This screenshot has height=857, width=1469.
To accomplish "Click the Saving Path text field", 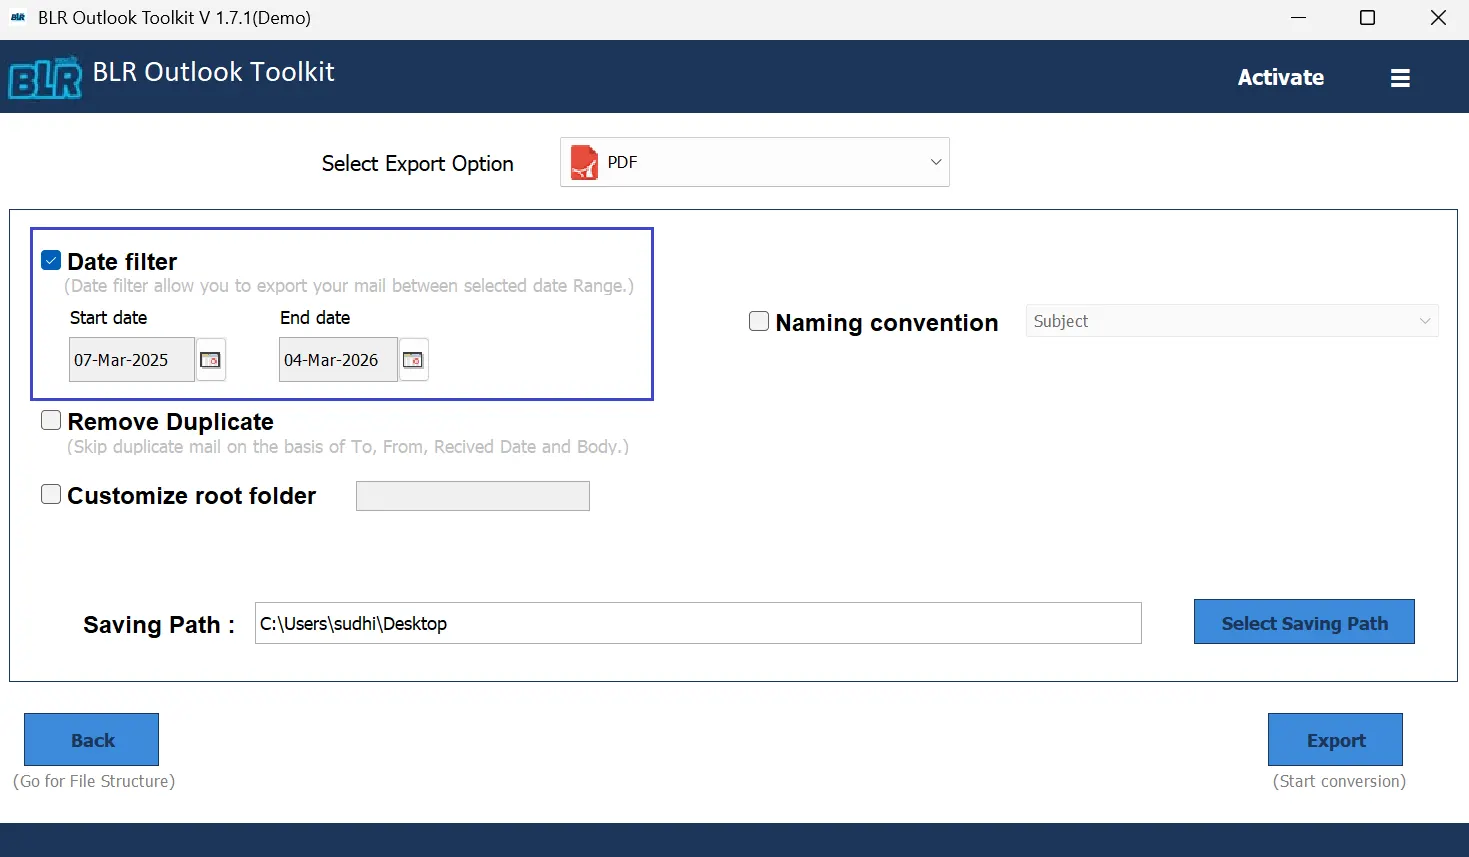I will point(697,624).
